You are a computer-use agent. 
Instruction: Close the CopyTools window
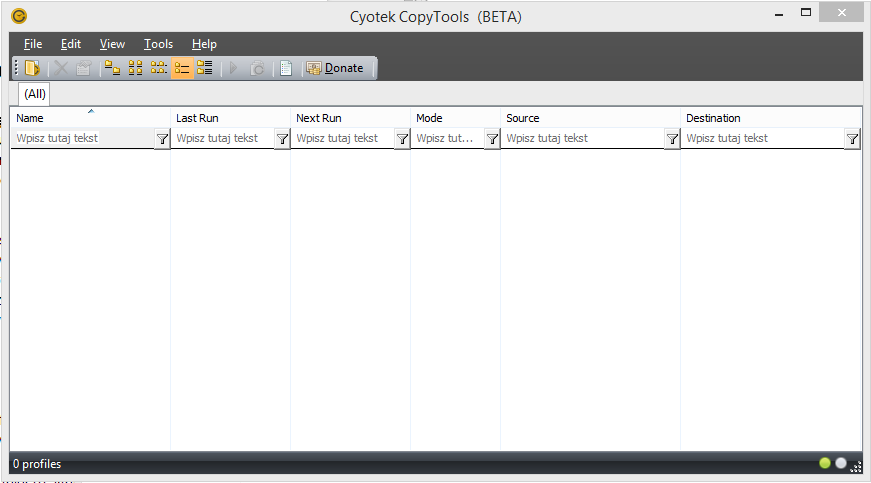[x=842, y=12]
